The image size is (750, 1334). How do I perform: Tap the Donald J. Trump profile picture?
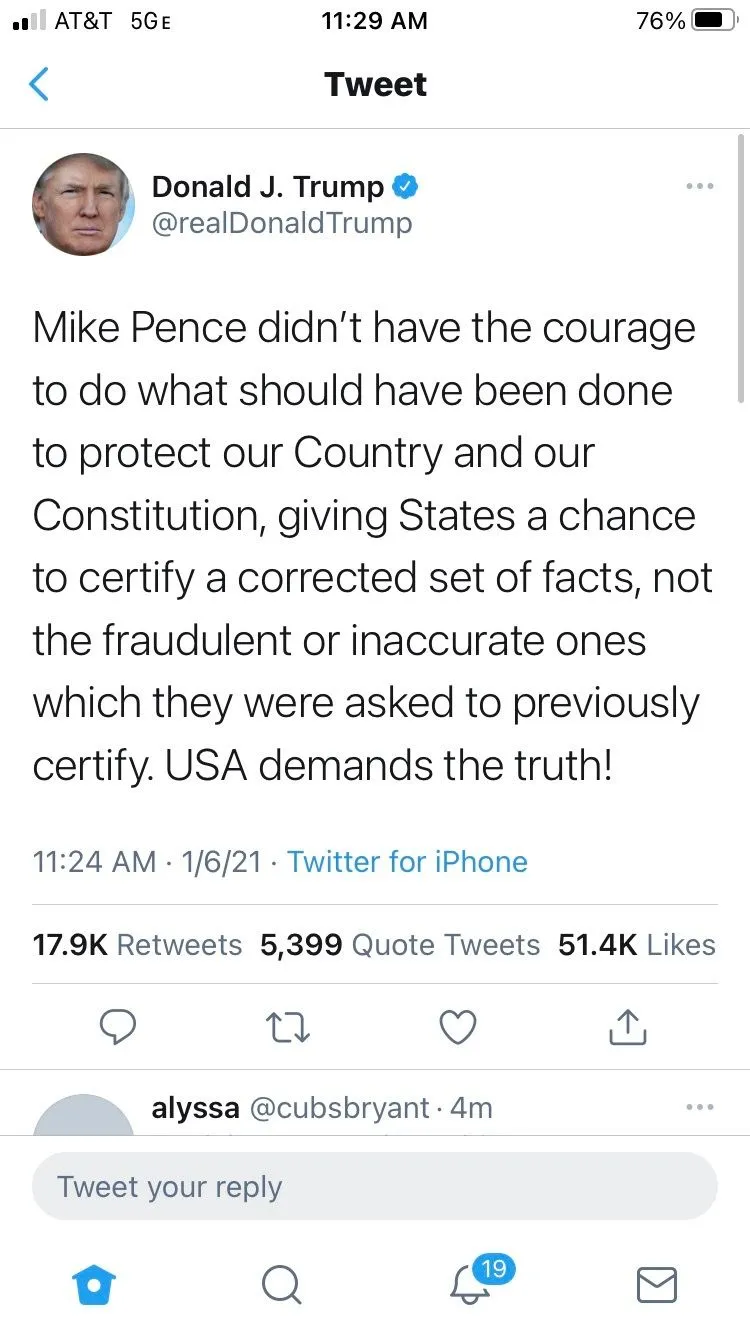[84, 205]
